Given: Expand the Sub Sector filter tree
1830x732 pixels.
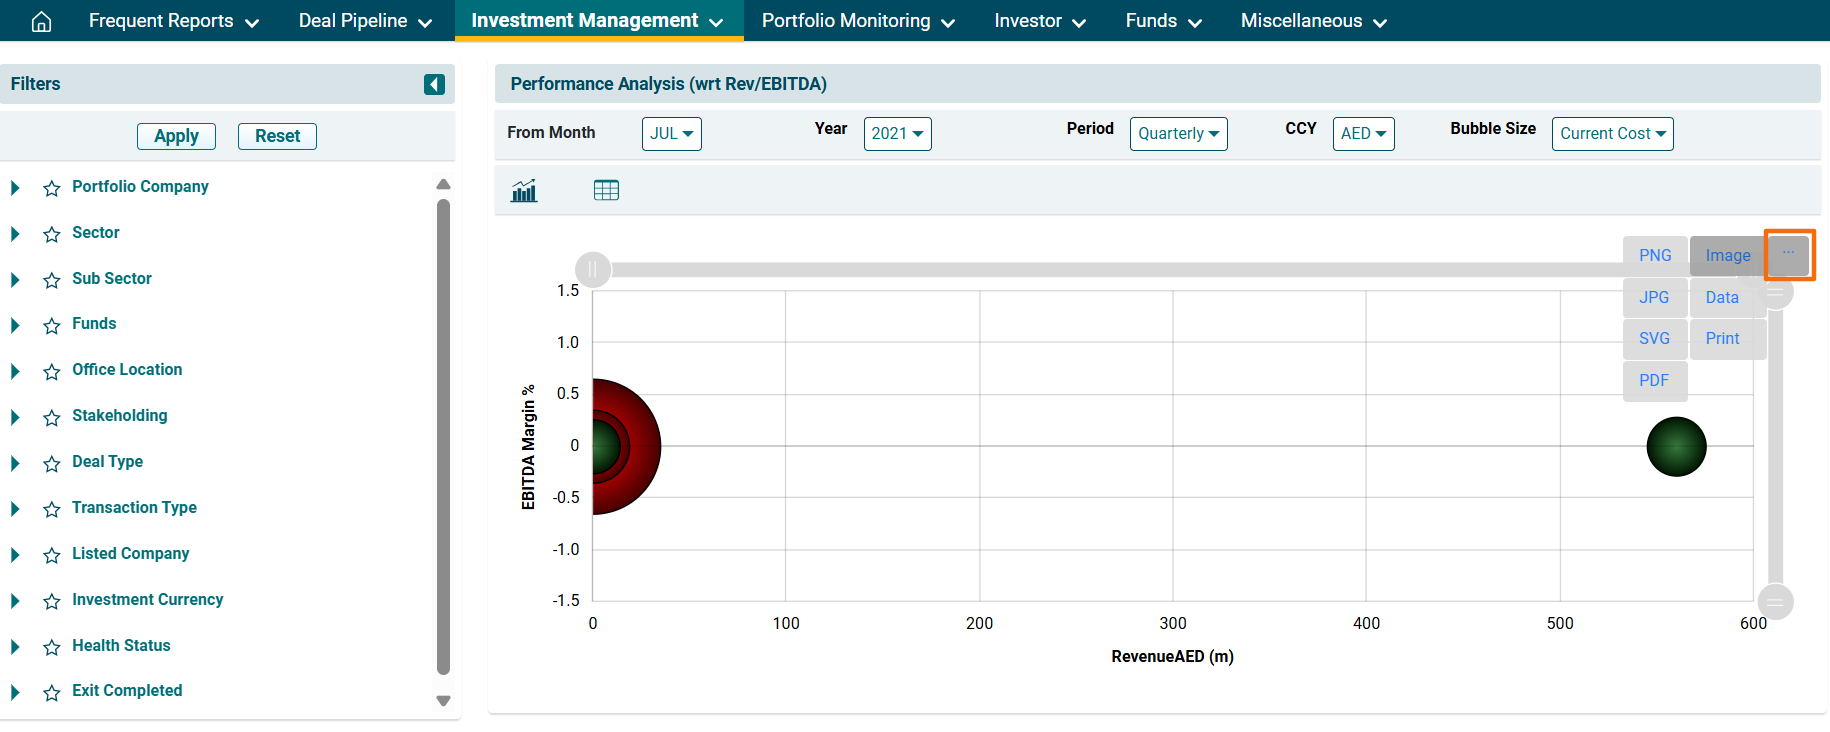Looking at the screenshot, I should 15,280.
